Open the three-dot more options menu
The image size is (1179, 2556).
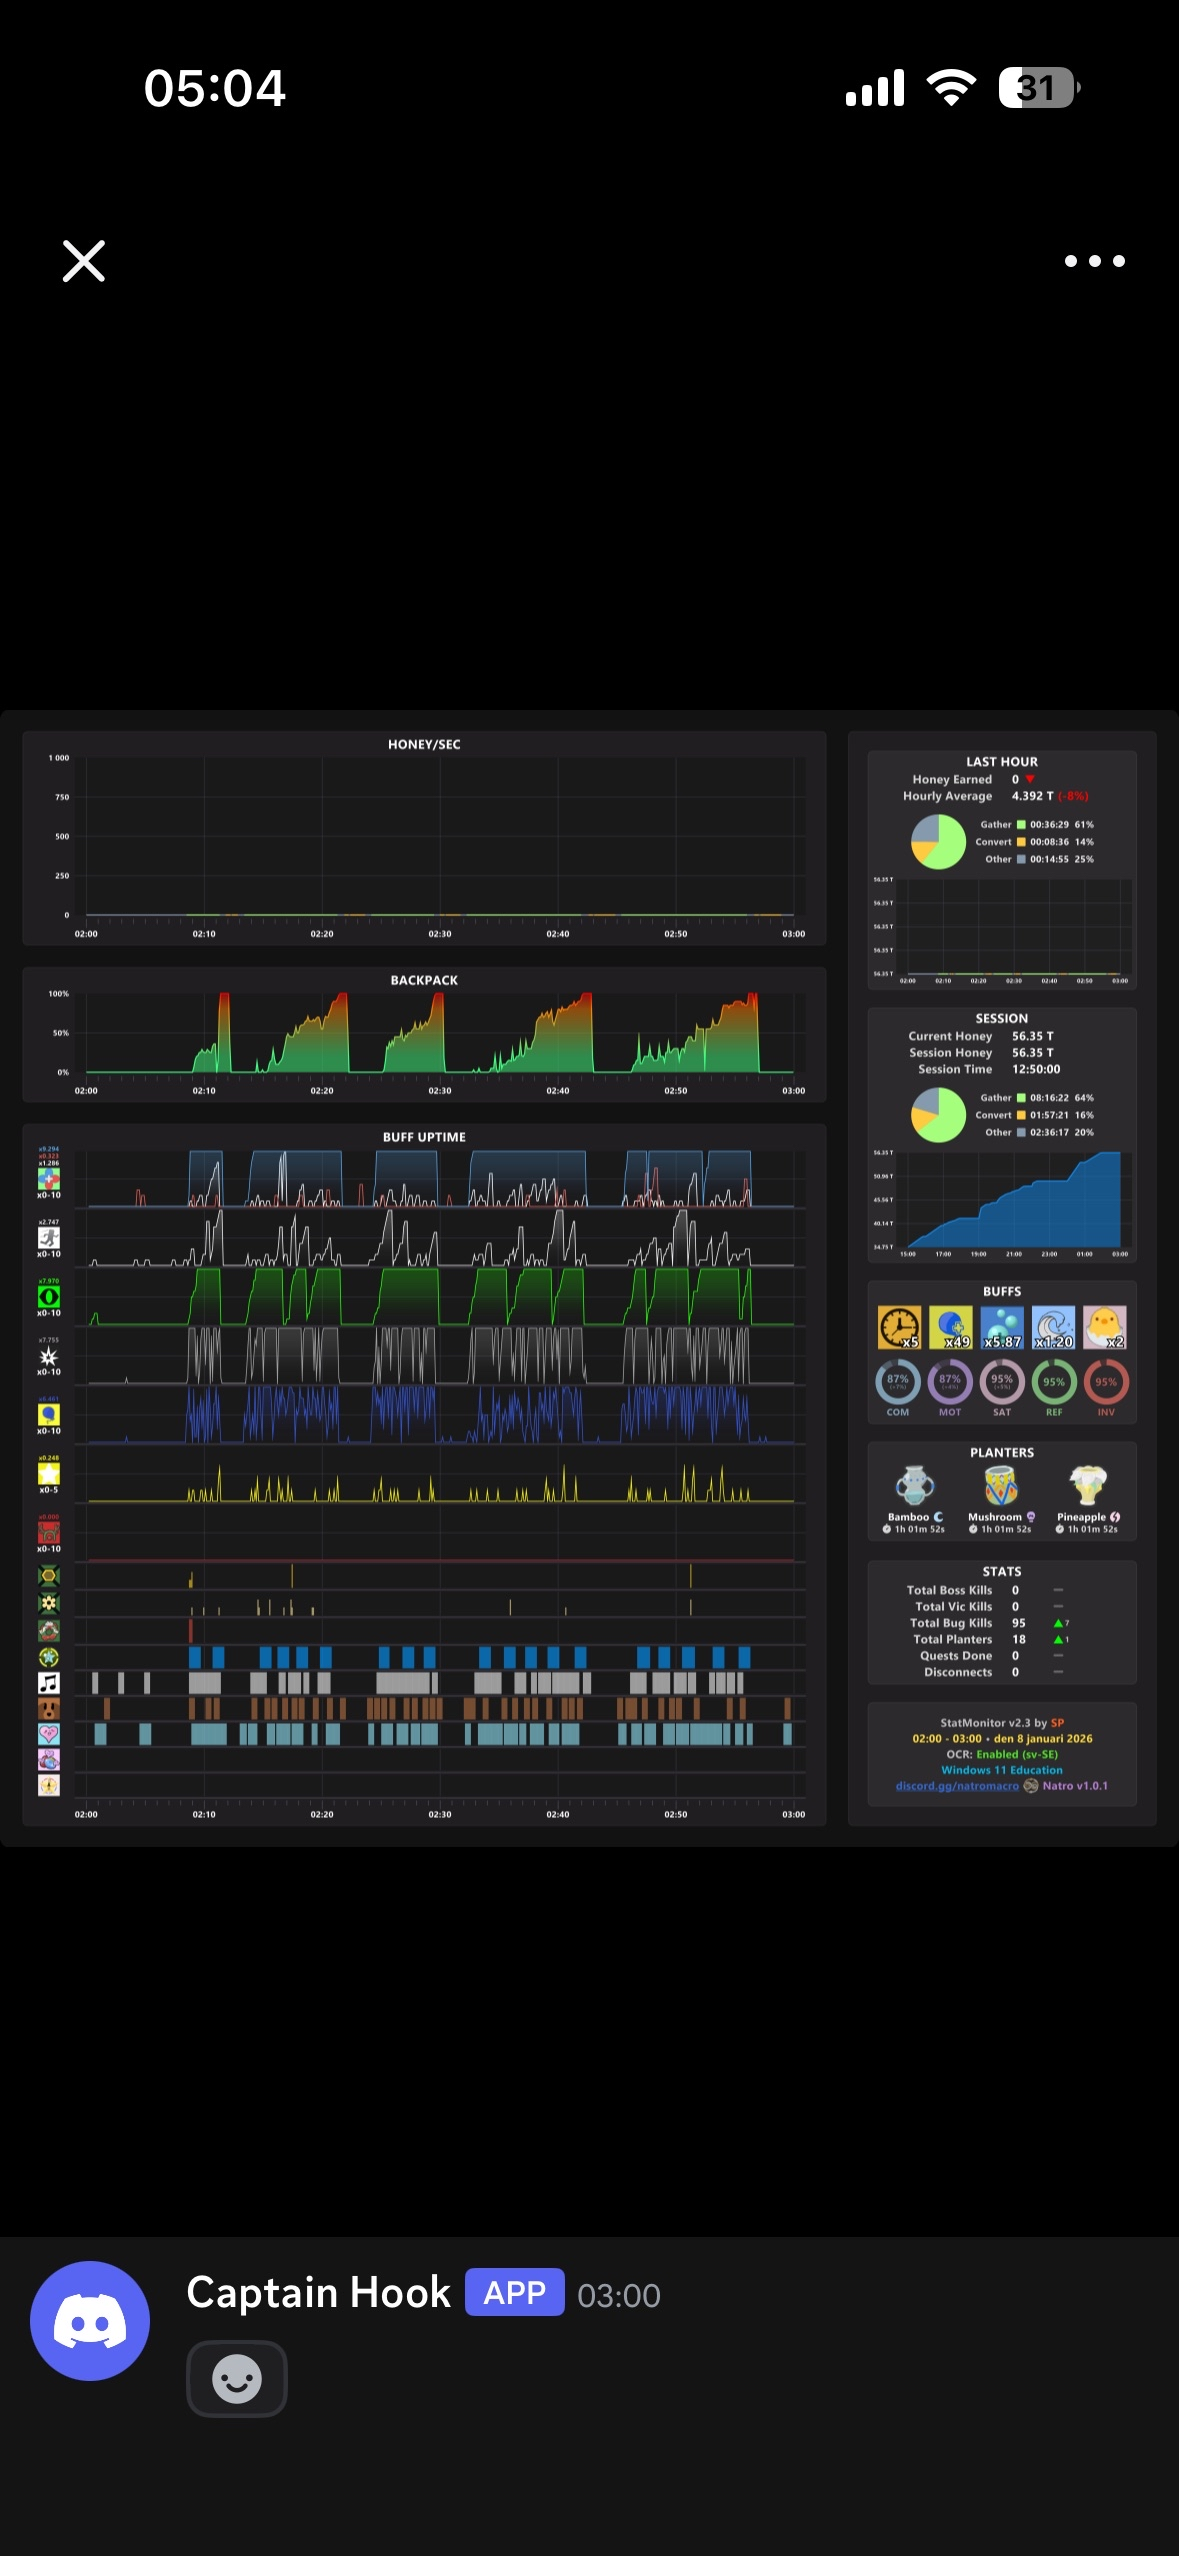(1094, 261)
